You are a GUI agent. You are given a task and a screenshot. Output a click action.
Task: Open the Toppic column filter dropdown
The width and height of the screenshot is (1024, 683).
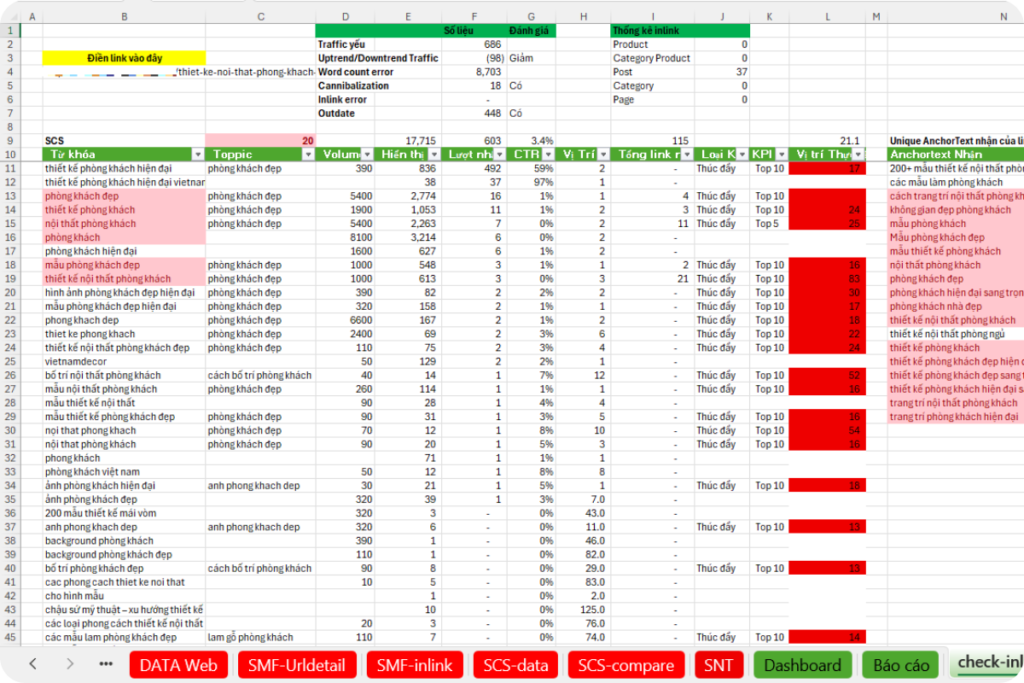click(308, 155)
